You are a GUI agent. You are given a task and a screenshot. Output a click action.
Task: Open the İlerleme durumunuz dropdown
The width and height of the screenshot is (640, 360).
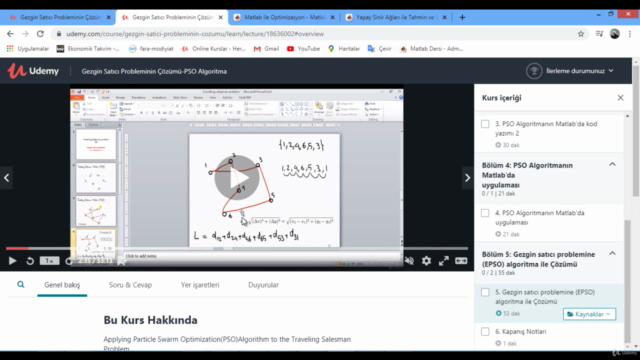click(x=570, y=71)
